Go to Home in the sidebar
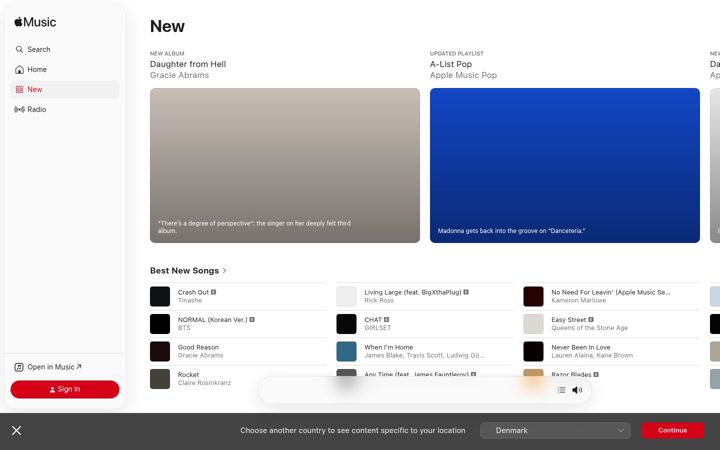The height and width of the screenshot is (450, 720). point(65,69)
